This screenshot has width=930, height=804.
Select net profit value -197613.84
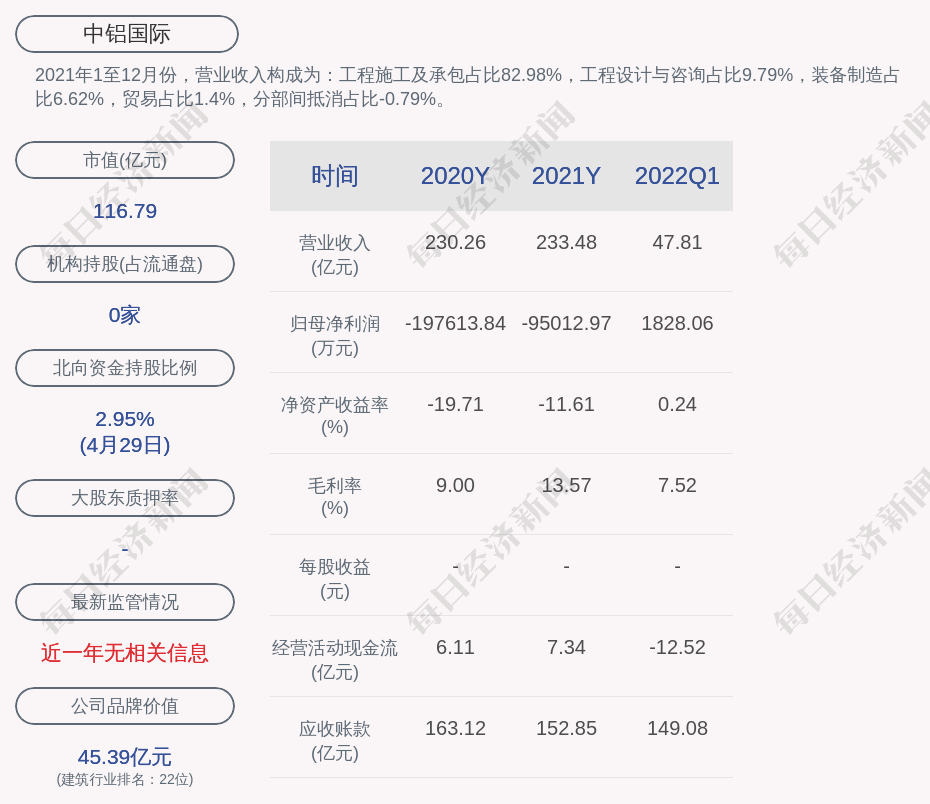[456, 323]
